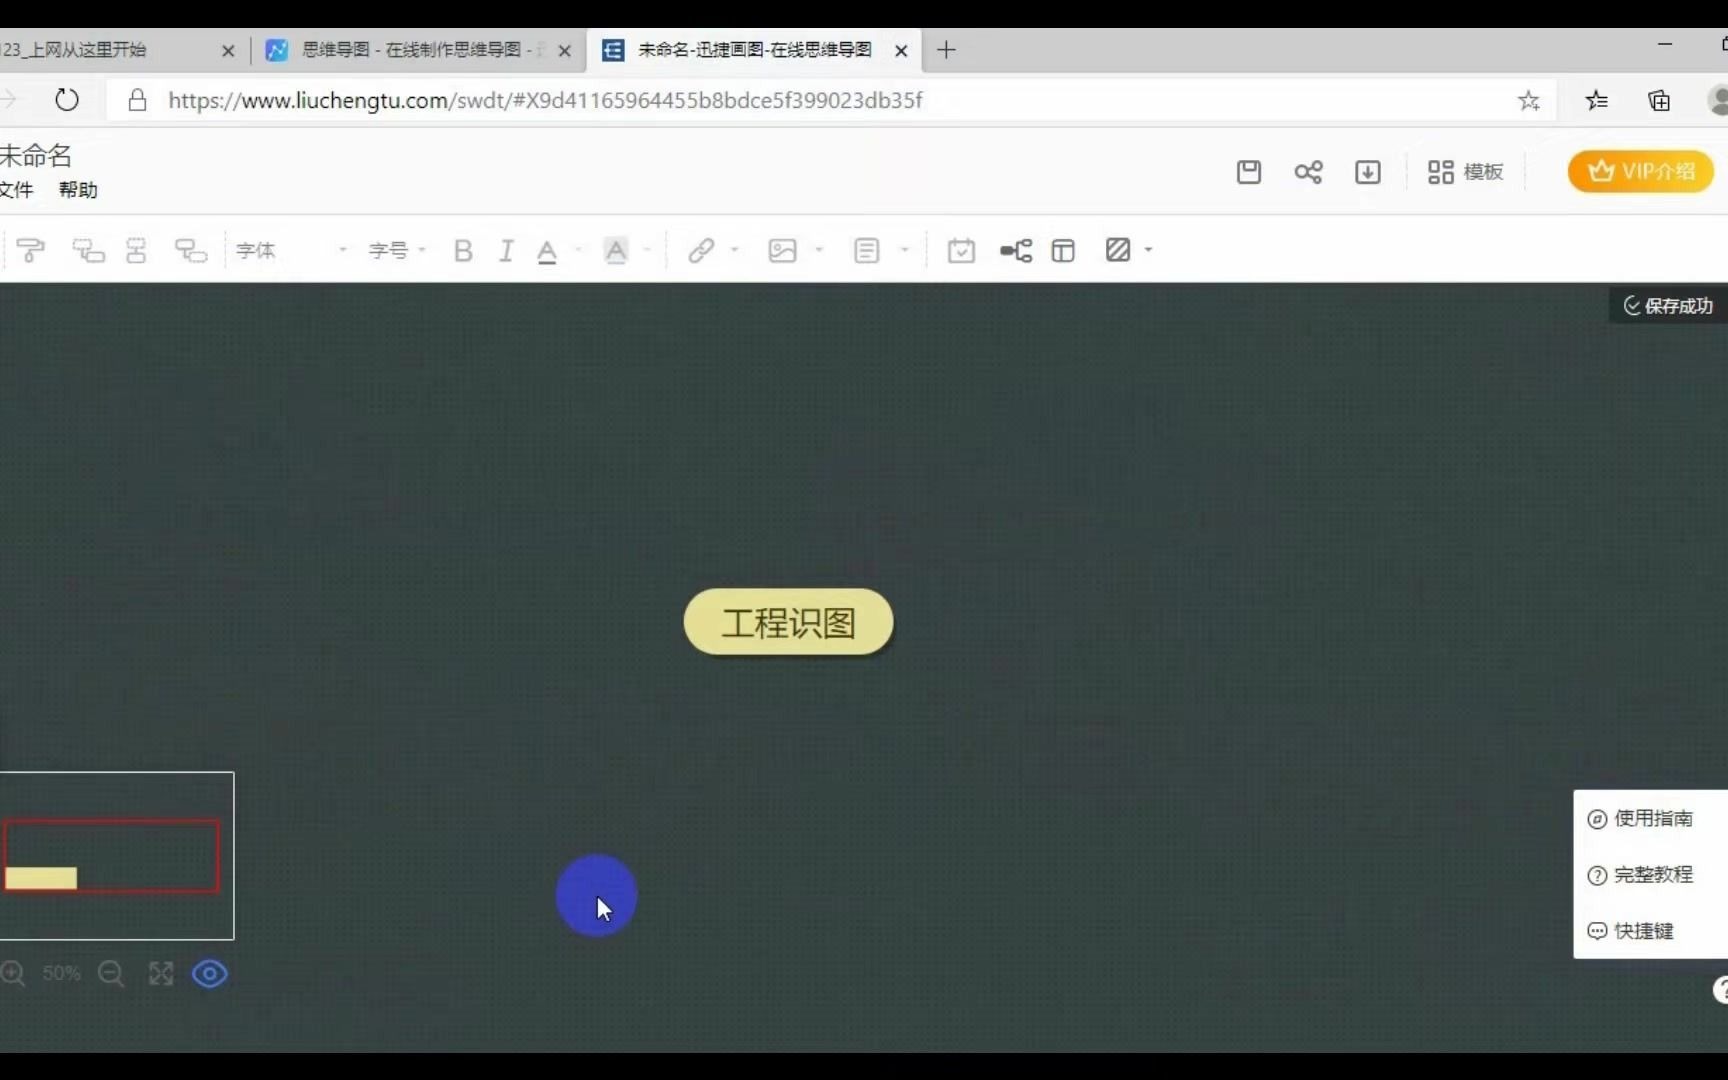
Task: Share the mind map via share icon
Action: (1308, 172)
